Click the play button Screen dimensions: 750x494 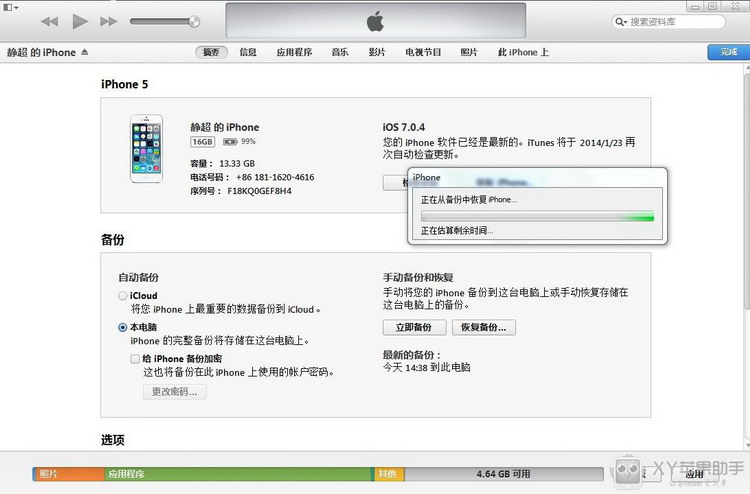79,21
